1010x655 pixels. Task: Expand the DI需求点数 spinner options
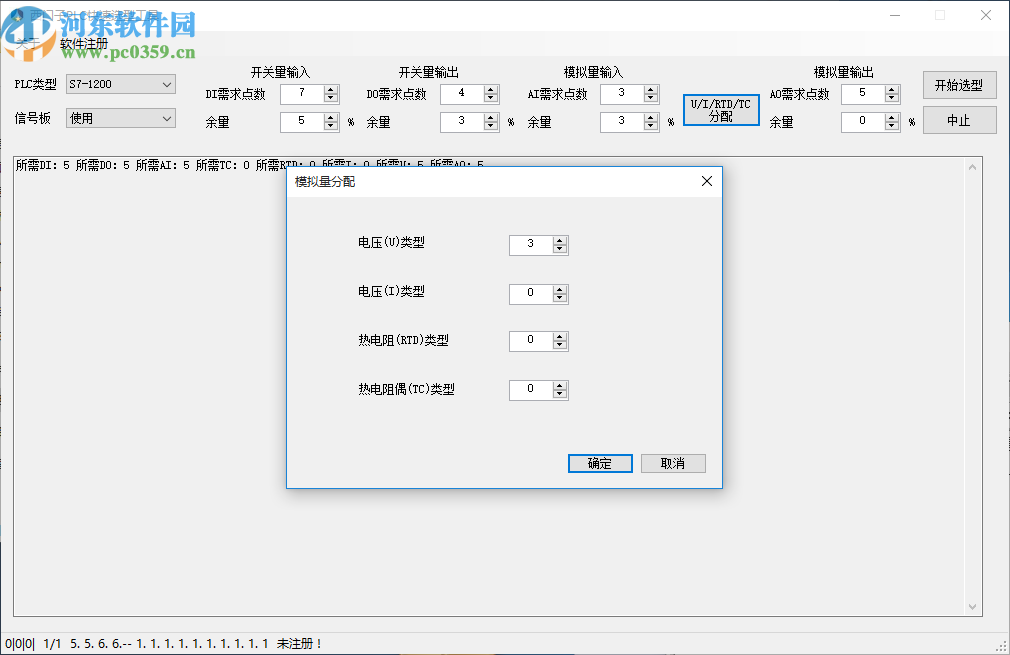point(330,89)
